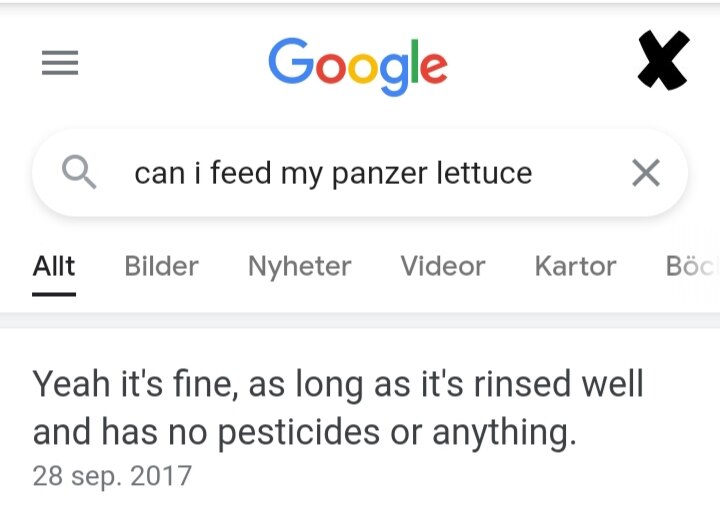Open the hamburger menu
720x516 pixels.
click(x=60, y=64)
